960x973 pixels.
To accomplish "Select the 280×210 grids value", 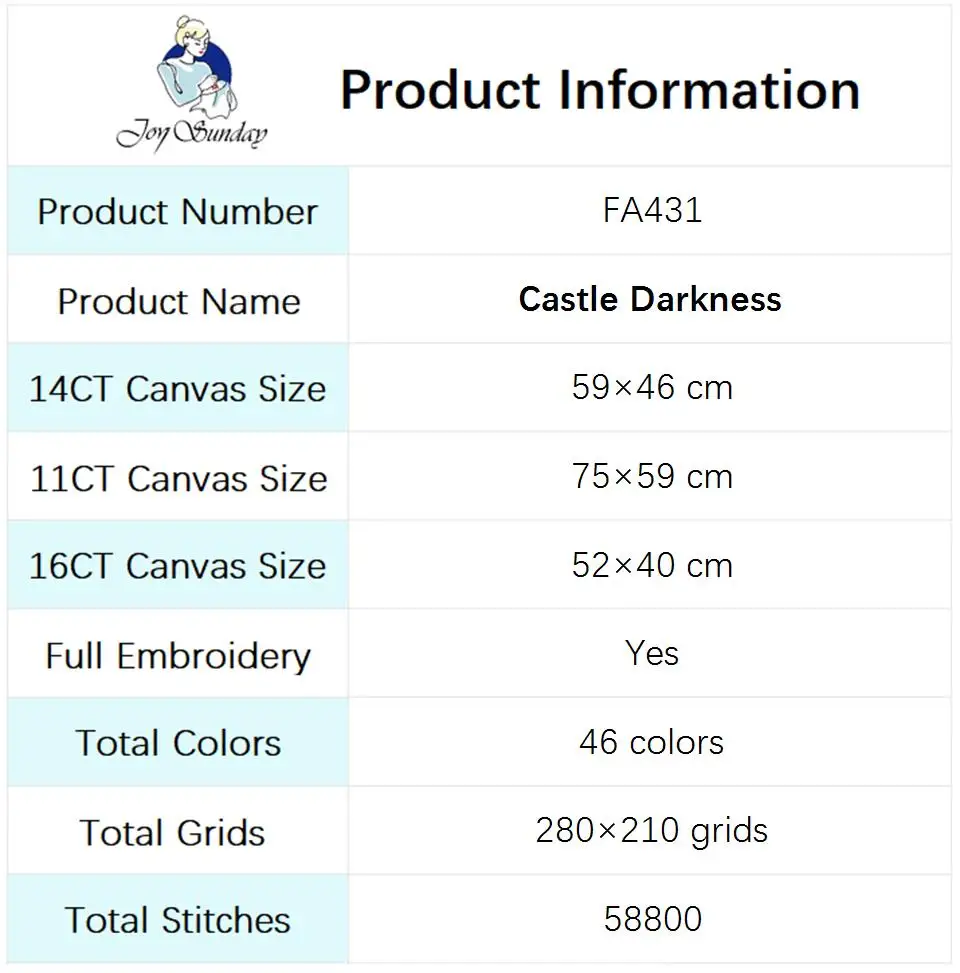I will pos(652,832).
